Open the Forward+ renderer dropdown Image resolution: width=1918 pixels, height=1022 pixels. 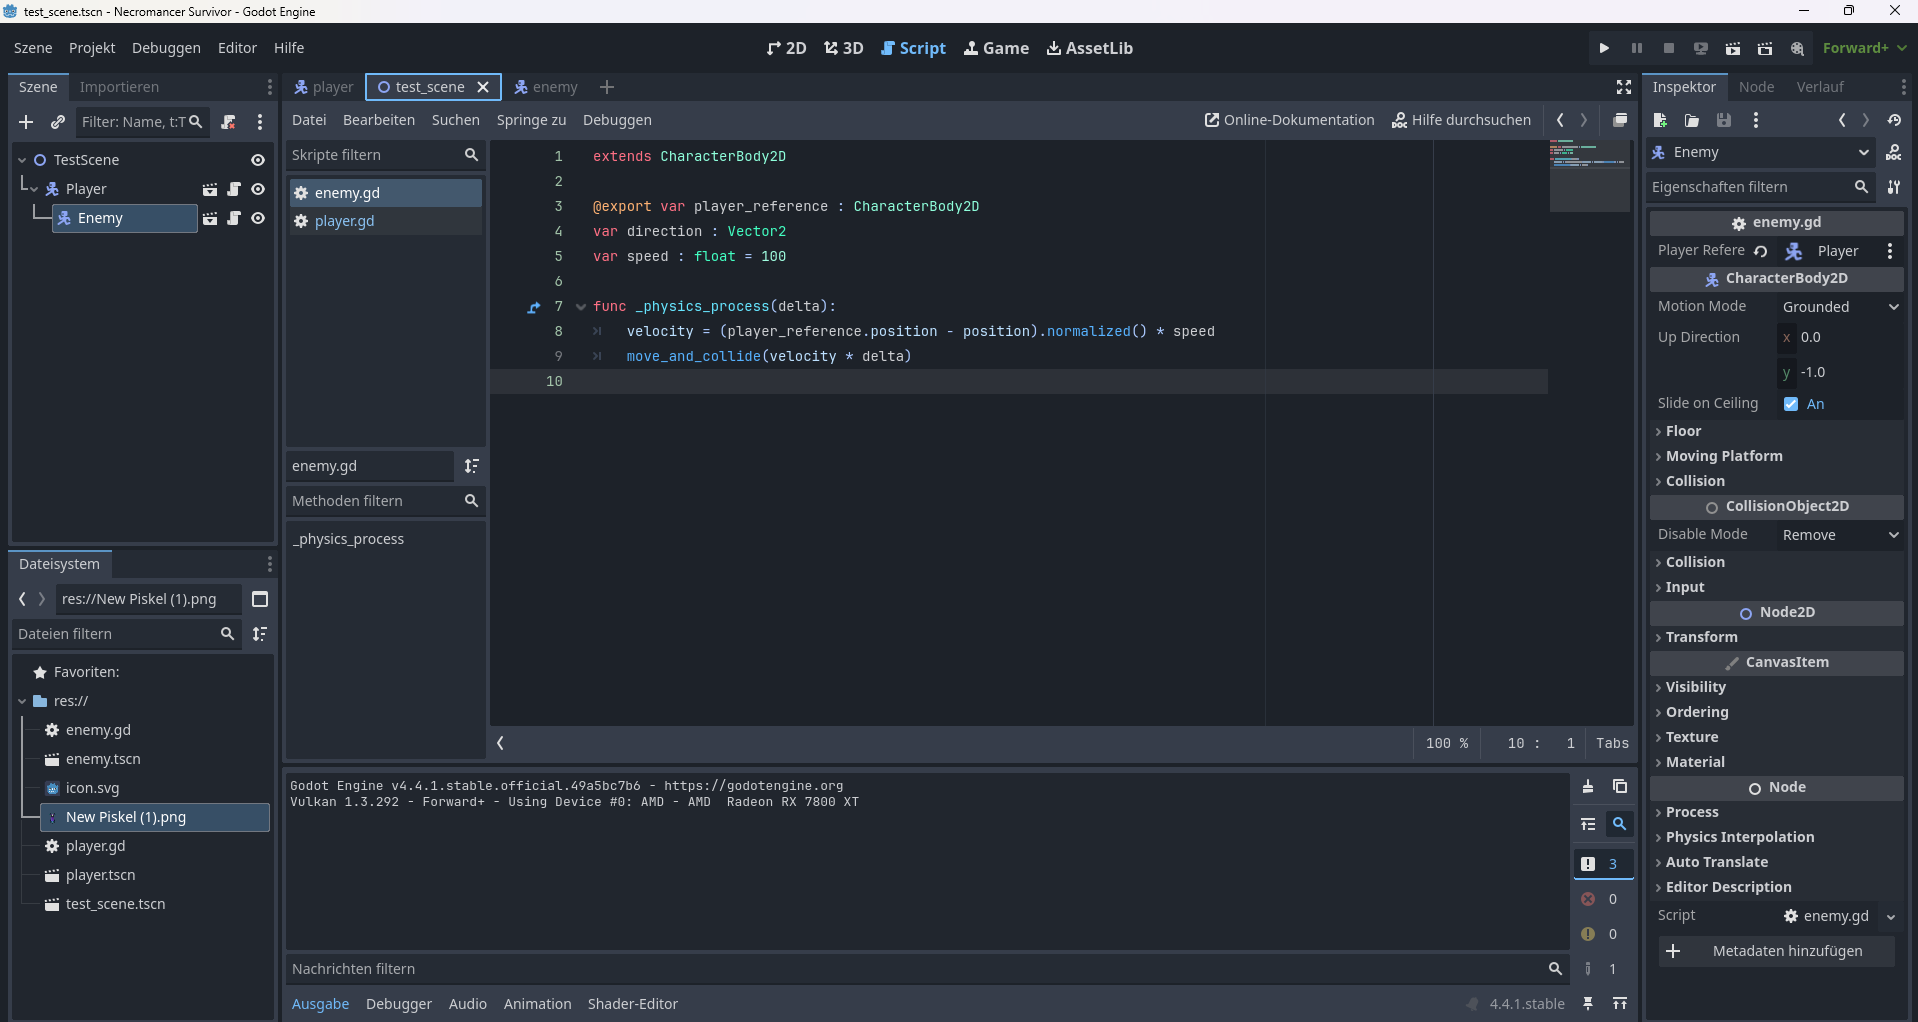[1864, 48]
